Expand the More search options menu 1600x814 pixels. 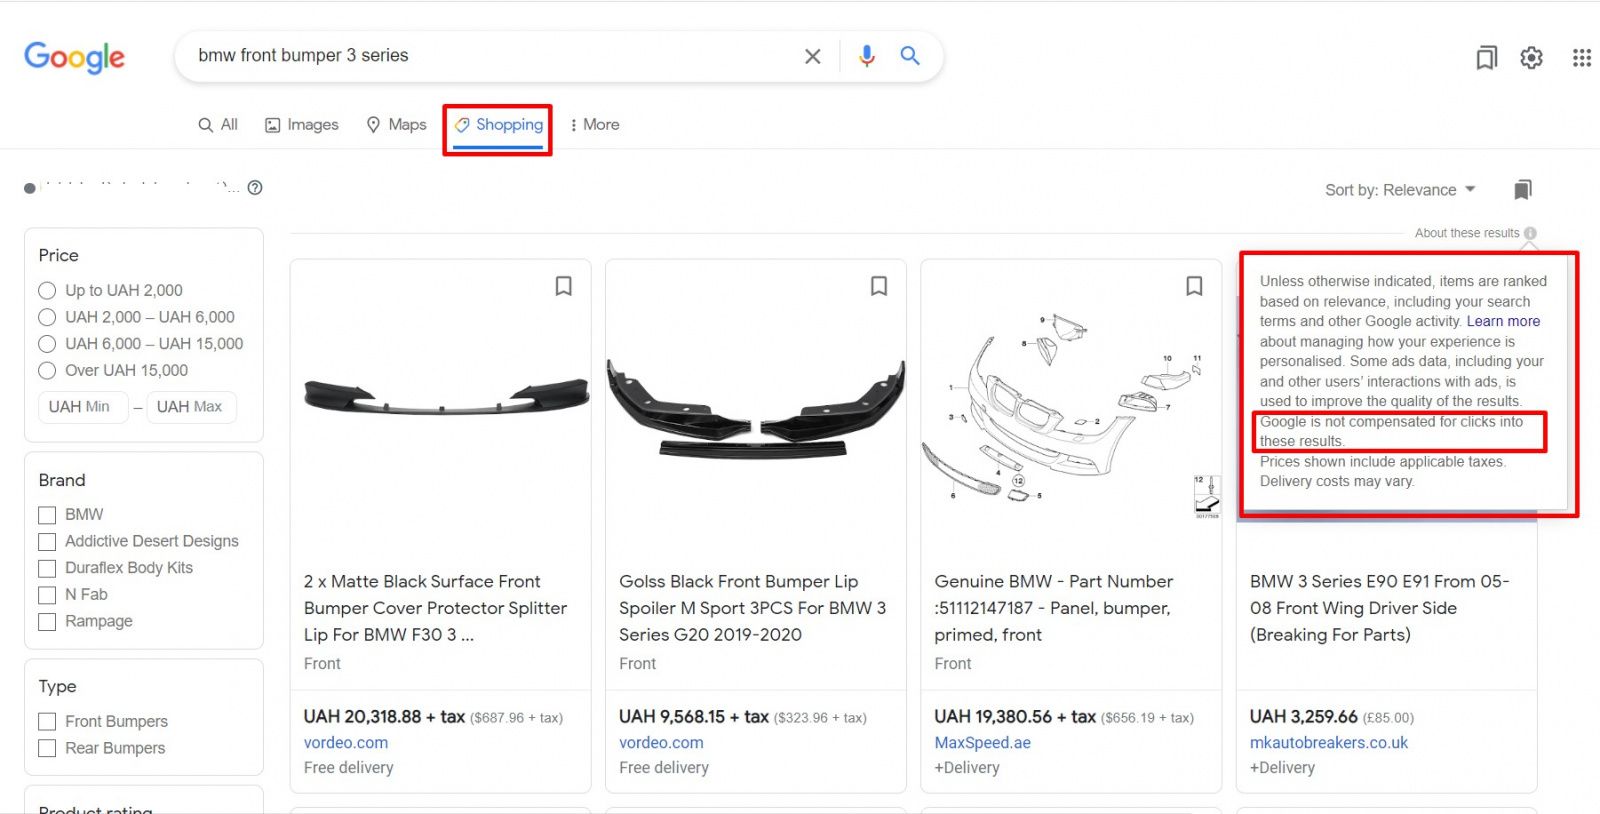tap(595, 125)
